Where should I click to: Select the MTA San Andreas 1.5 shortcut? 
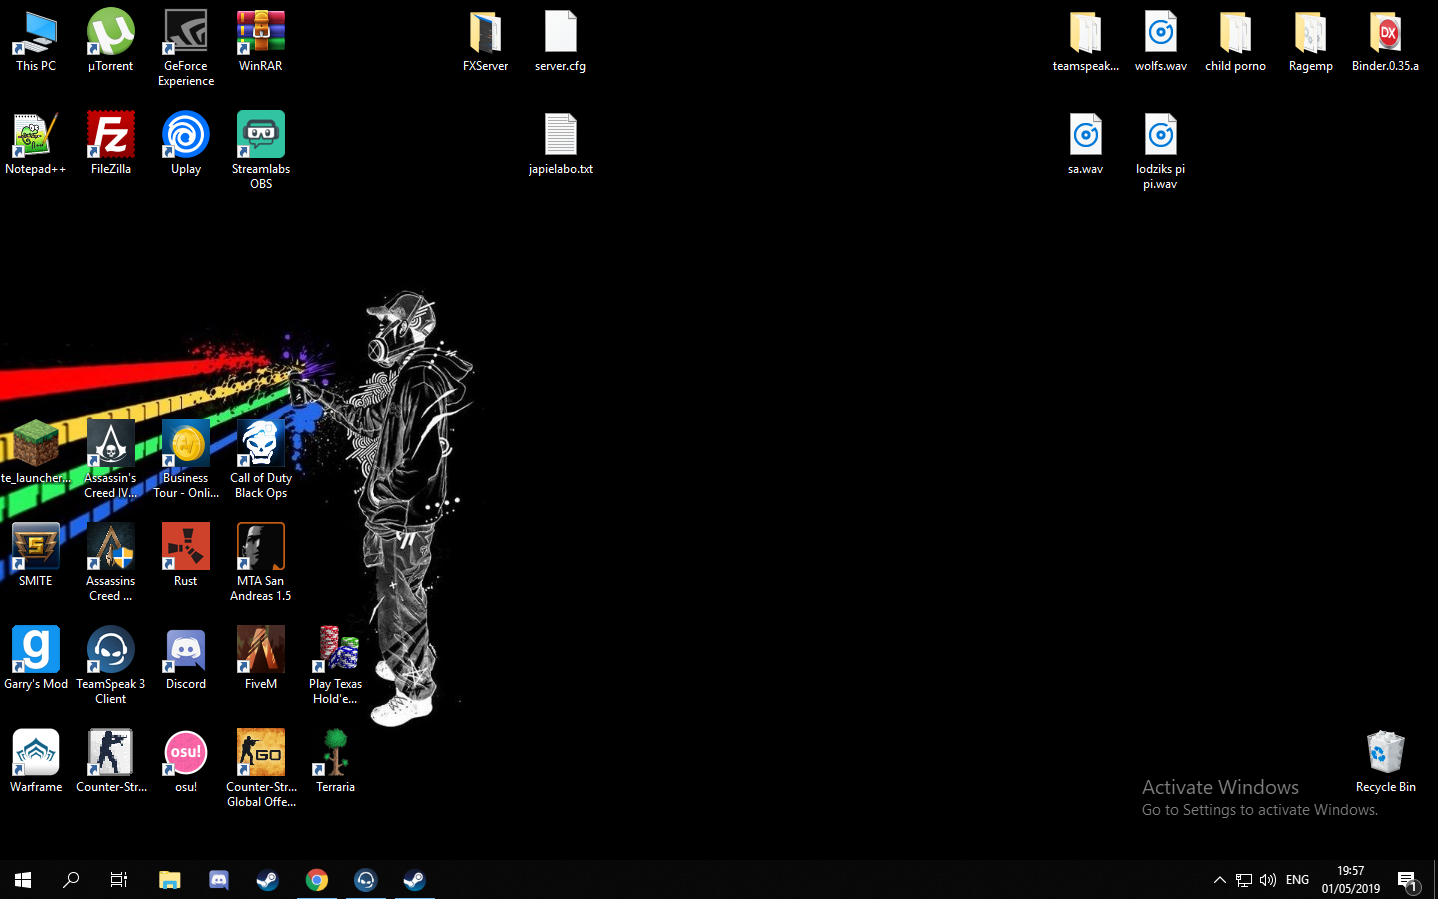pos(261,563)
